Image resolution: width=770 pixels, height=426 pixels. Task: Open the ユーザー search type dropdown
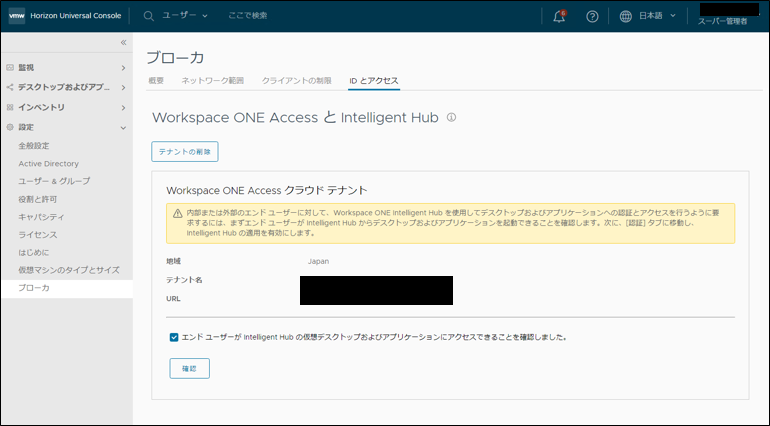click(x=185, y=16)
